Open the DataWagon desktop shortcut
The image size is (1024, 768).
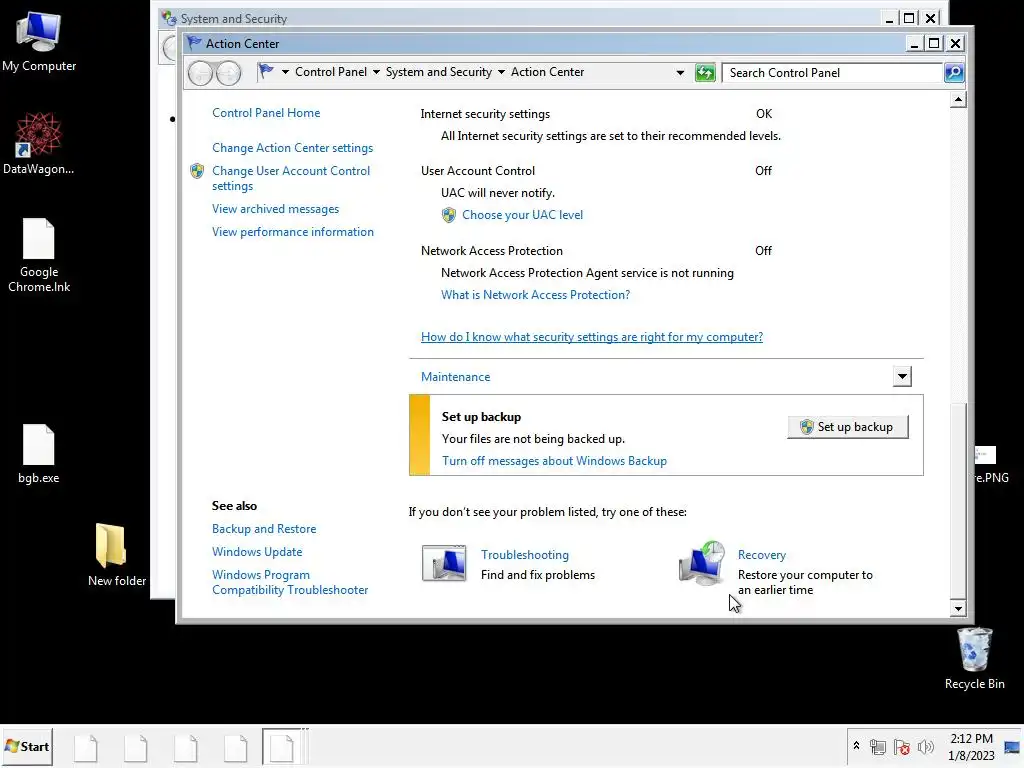pyautogui.click(x=39, y=144)
